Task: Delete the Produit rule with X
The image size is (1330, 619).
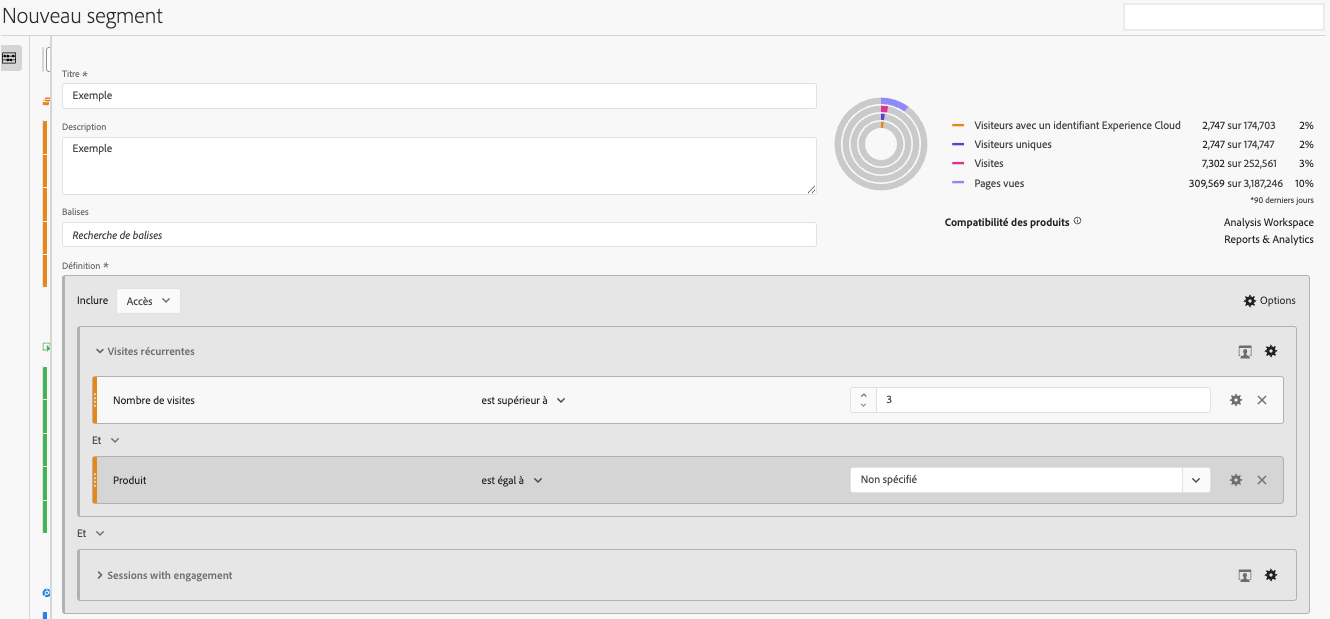Action: 1262,480
